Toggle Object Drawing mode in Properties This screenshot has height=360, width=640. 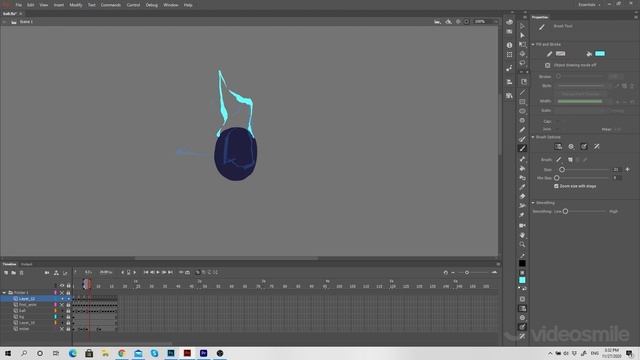pyautogui.click(x=547, y=65)
